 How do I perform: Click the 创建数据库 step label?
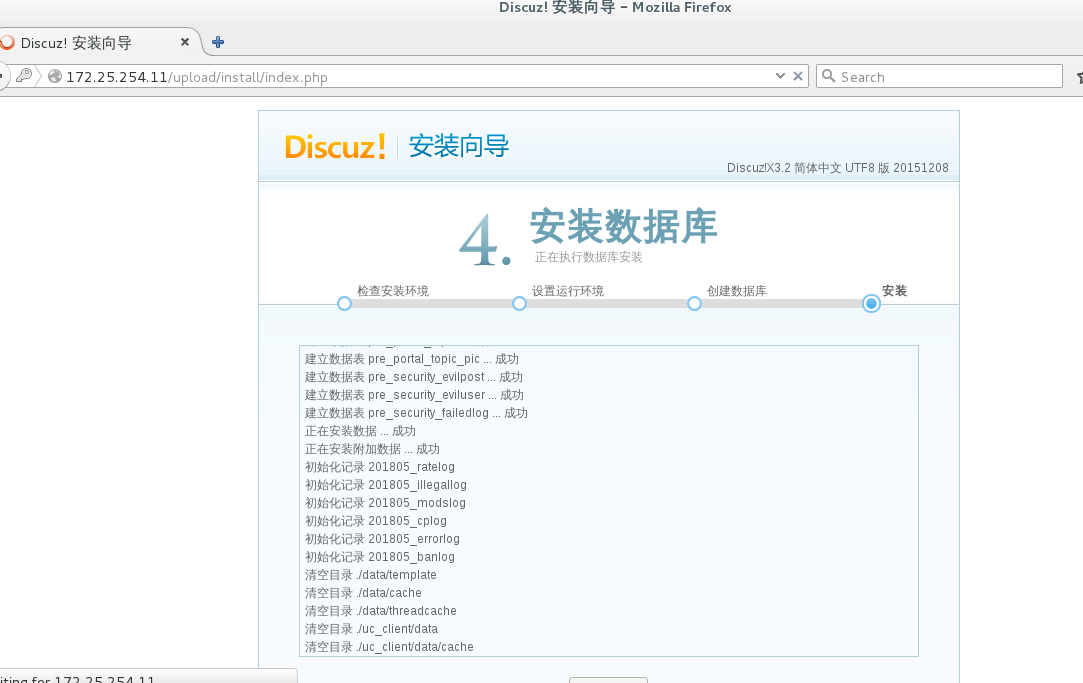736,291
